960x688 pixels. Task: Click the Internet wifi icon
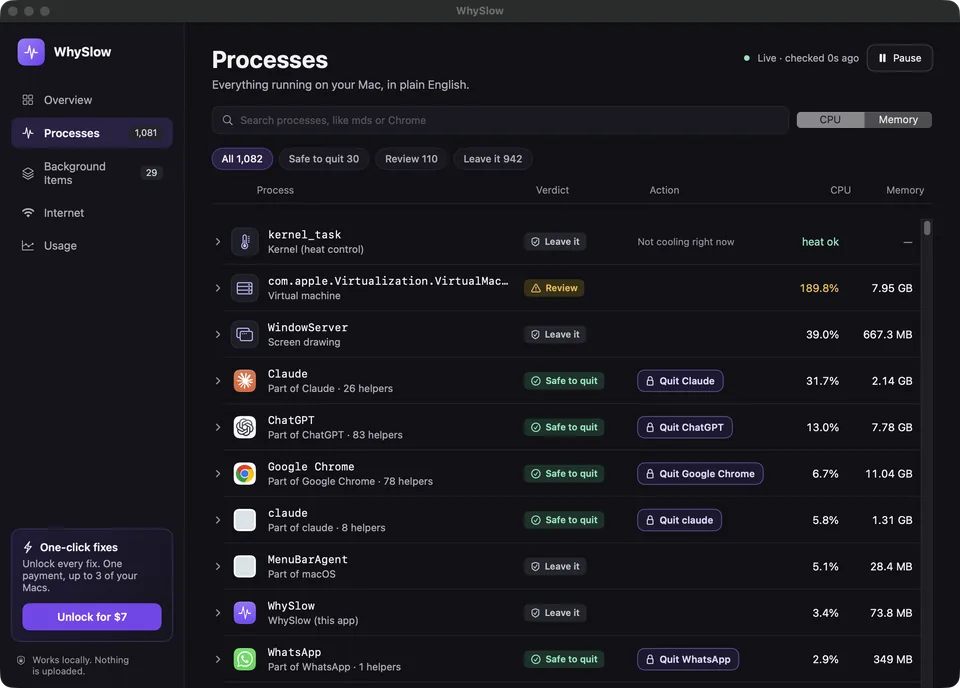28,212
